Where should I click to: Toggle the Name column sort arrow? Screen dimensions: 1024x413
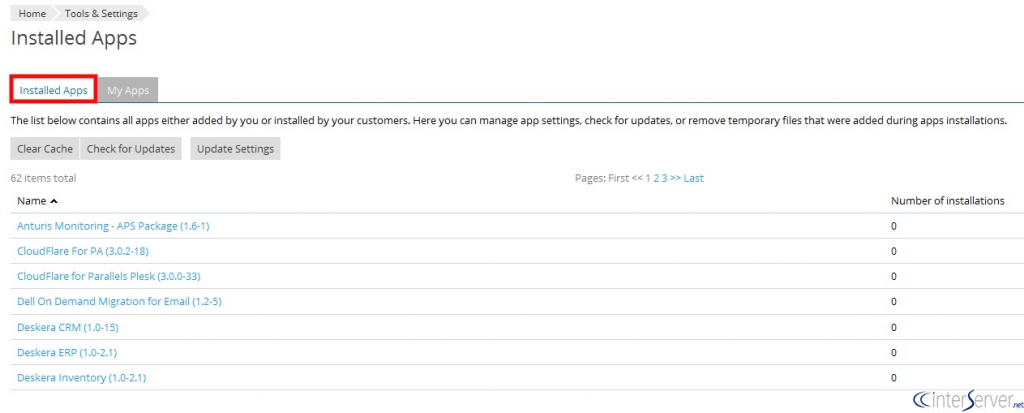[x=54, y=201]
